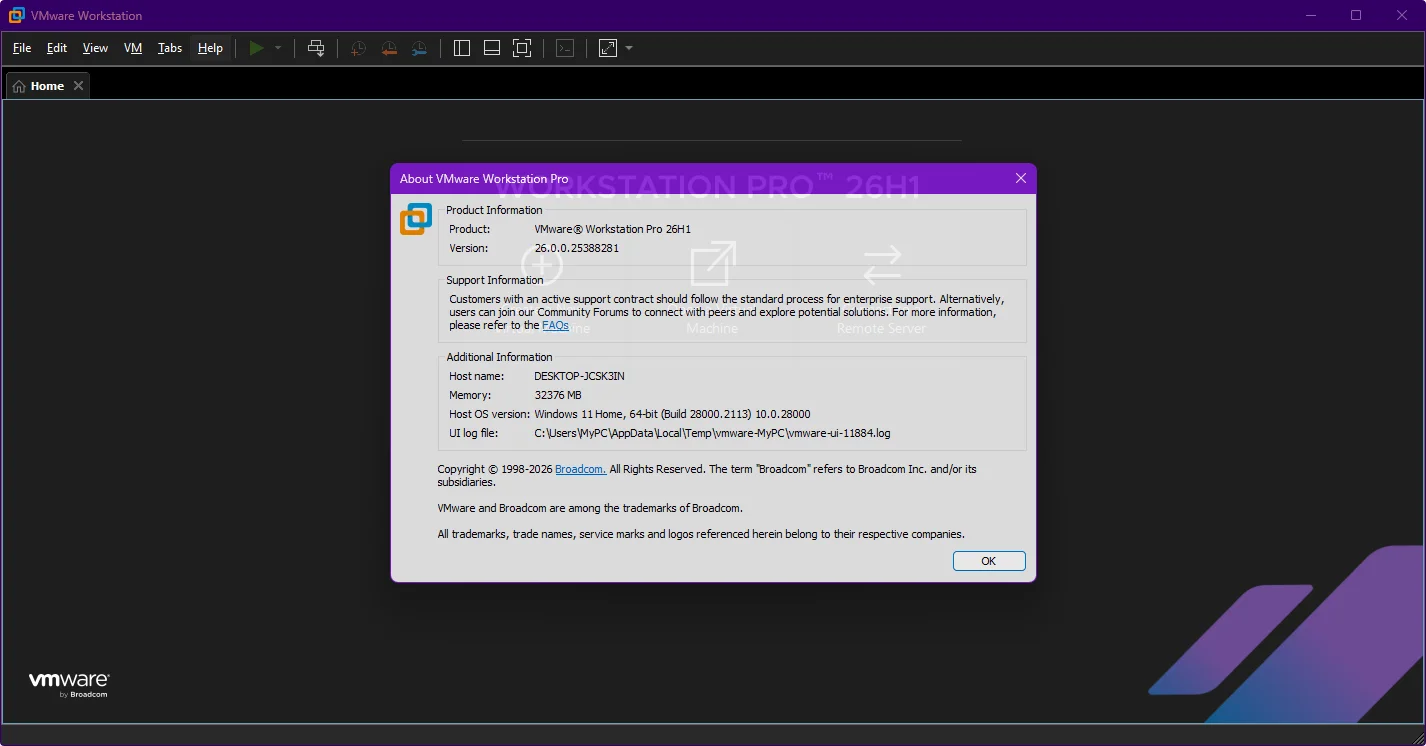The height and width of the screenshot is (746, 1426).
Task: Click the "Memory:" label
Action: click(x=469, y=395)
